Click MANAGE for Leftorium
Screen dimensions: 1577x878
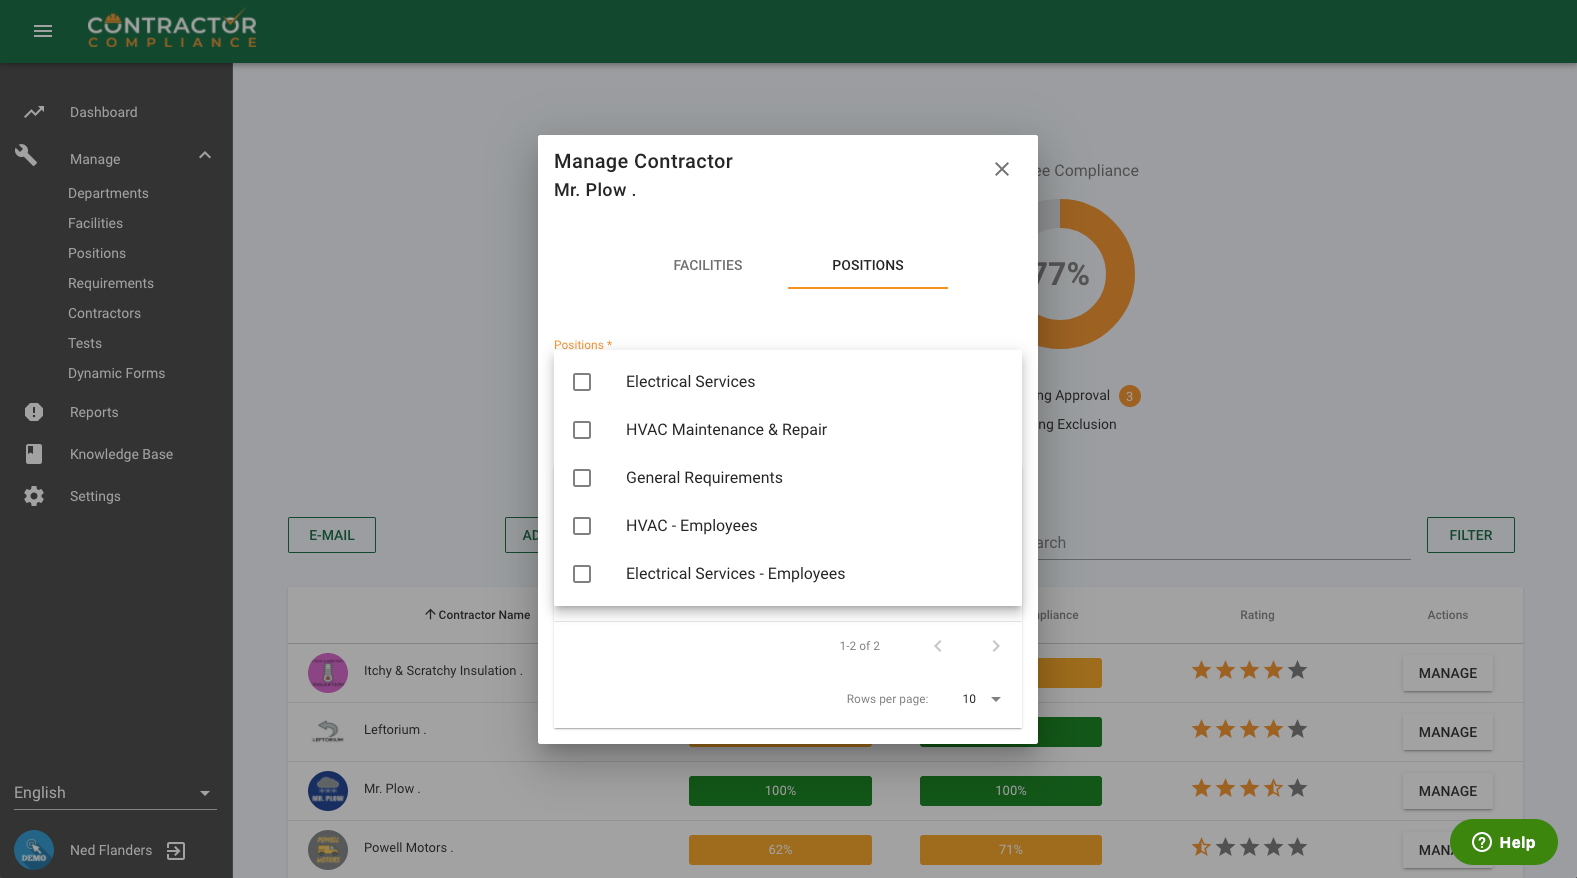(1448, 732)
